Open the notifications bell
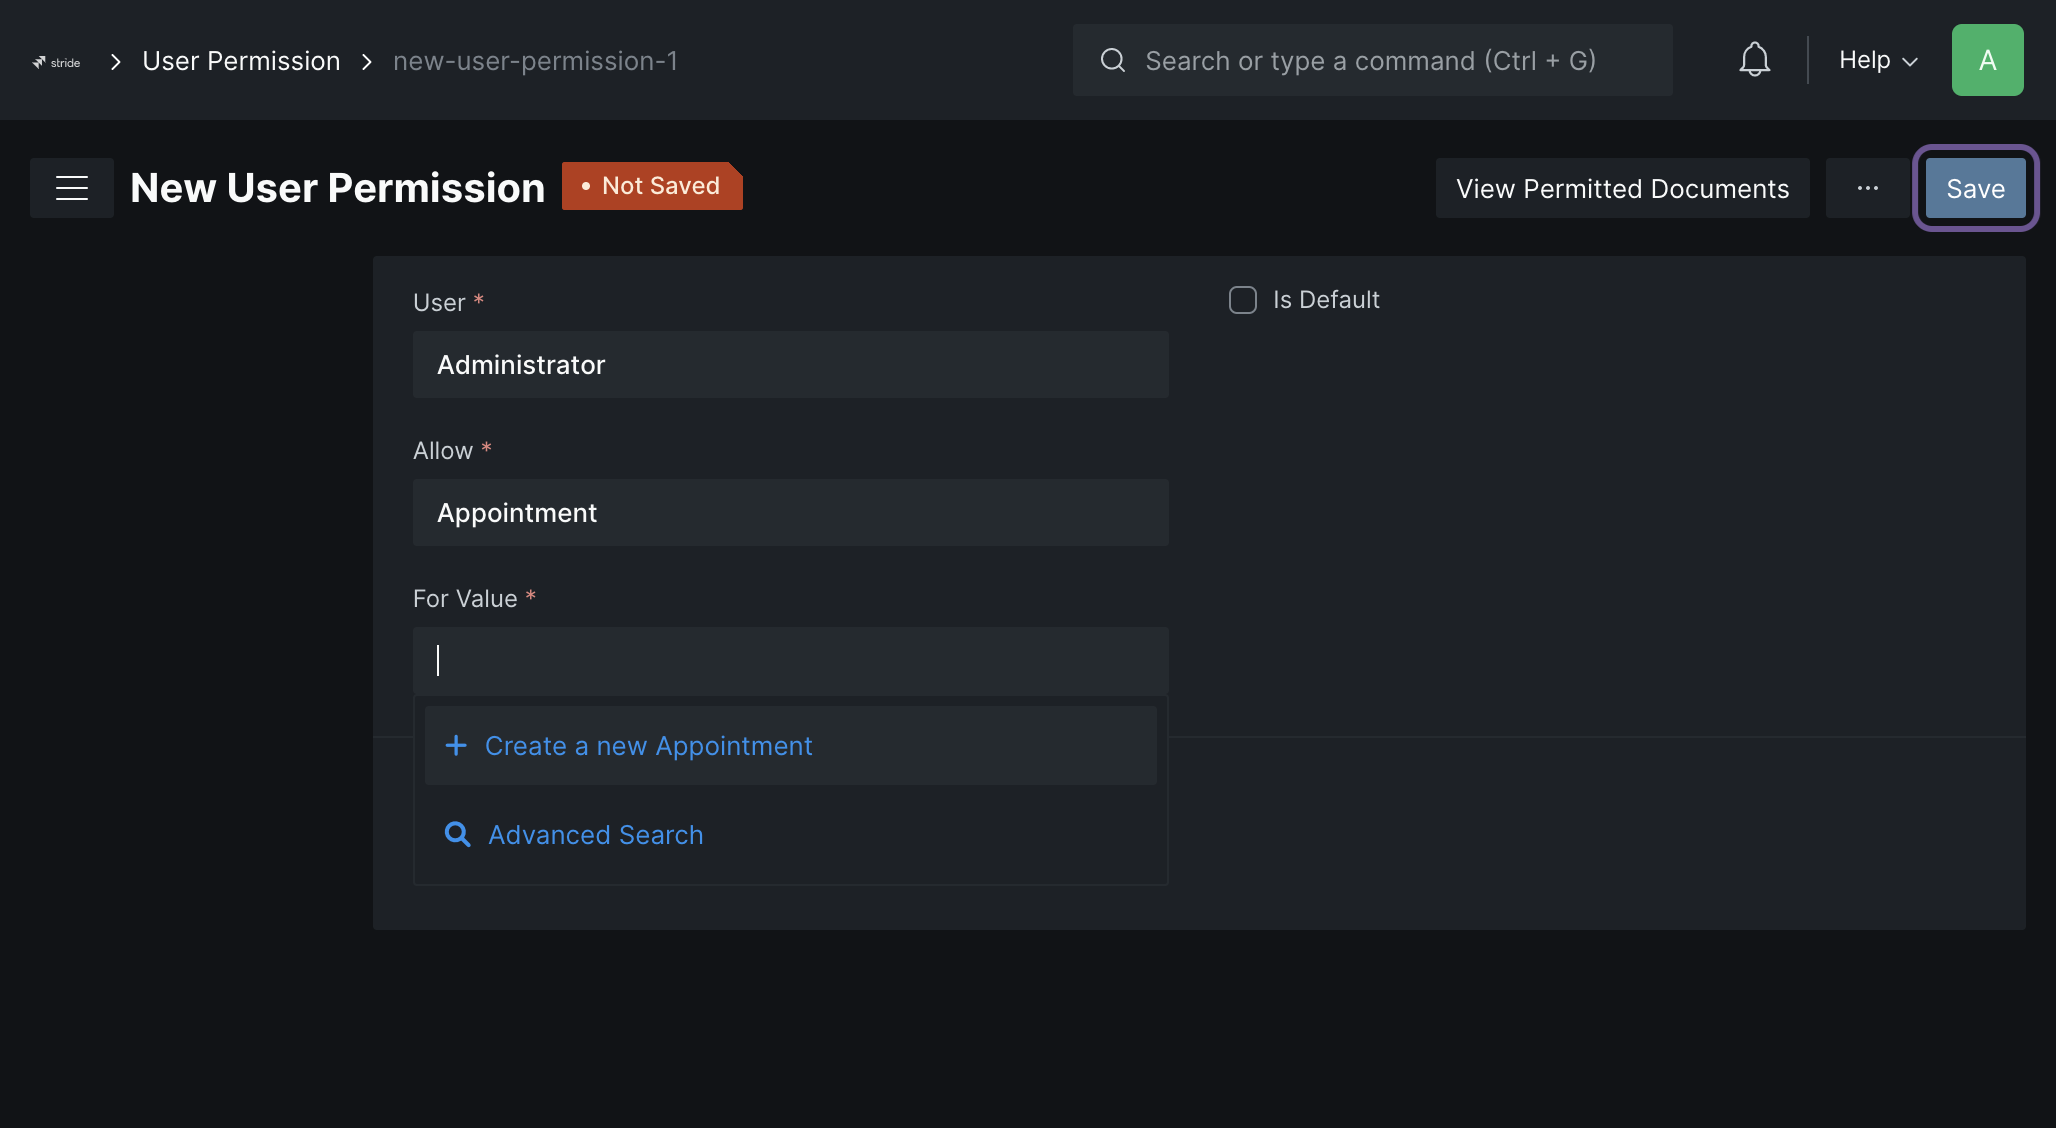Viewport: 2056px width, 1128px height. coord(1754,60)
